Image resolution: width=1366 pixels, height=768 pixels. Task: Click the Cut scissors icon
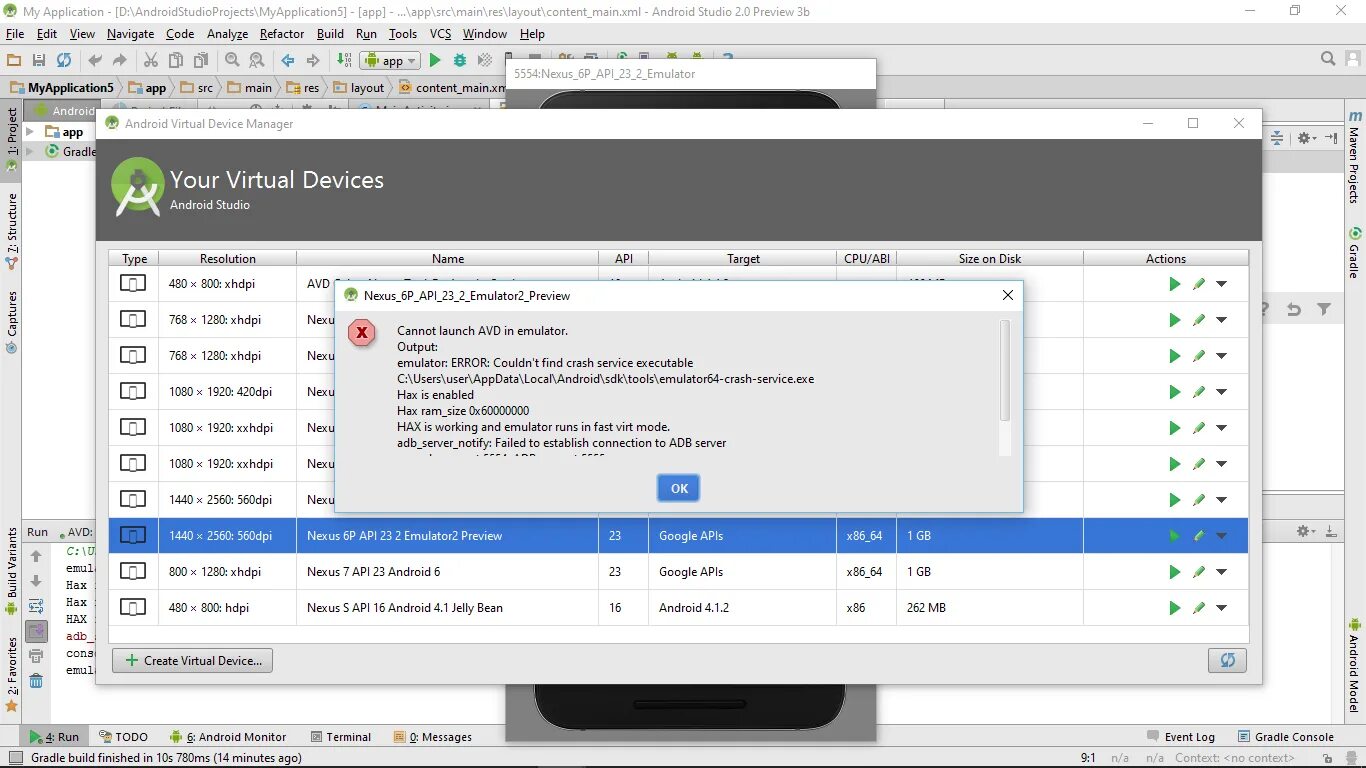tap(151, 61)
